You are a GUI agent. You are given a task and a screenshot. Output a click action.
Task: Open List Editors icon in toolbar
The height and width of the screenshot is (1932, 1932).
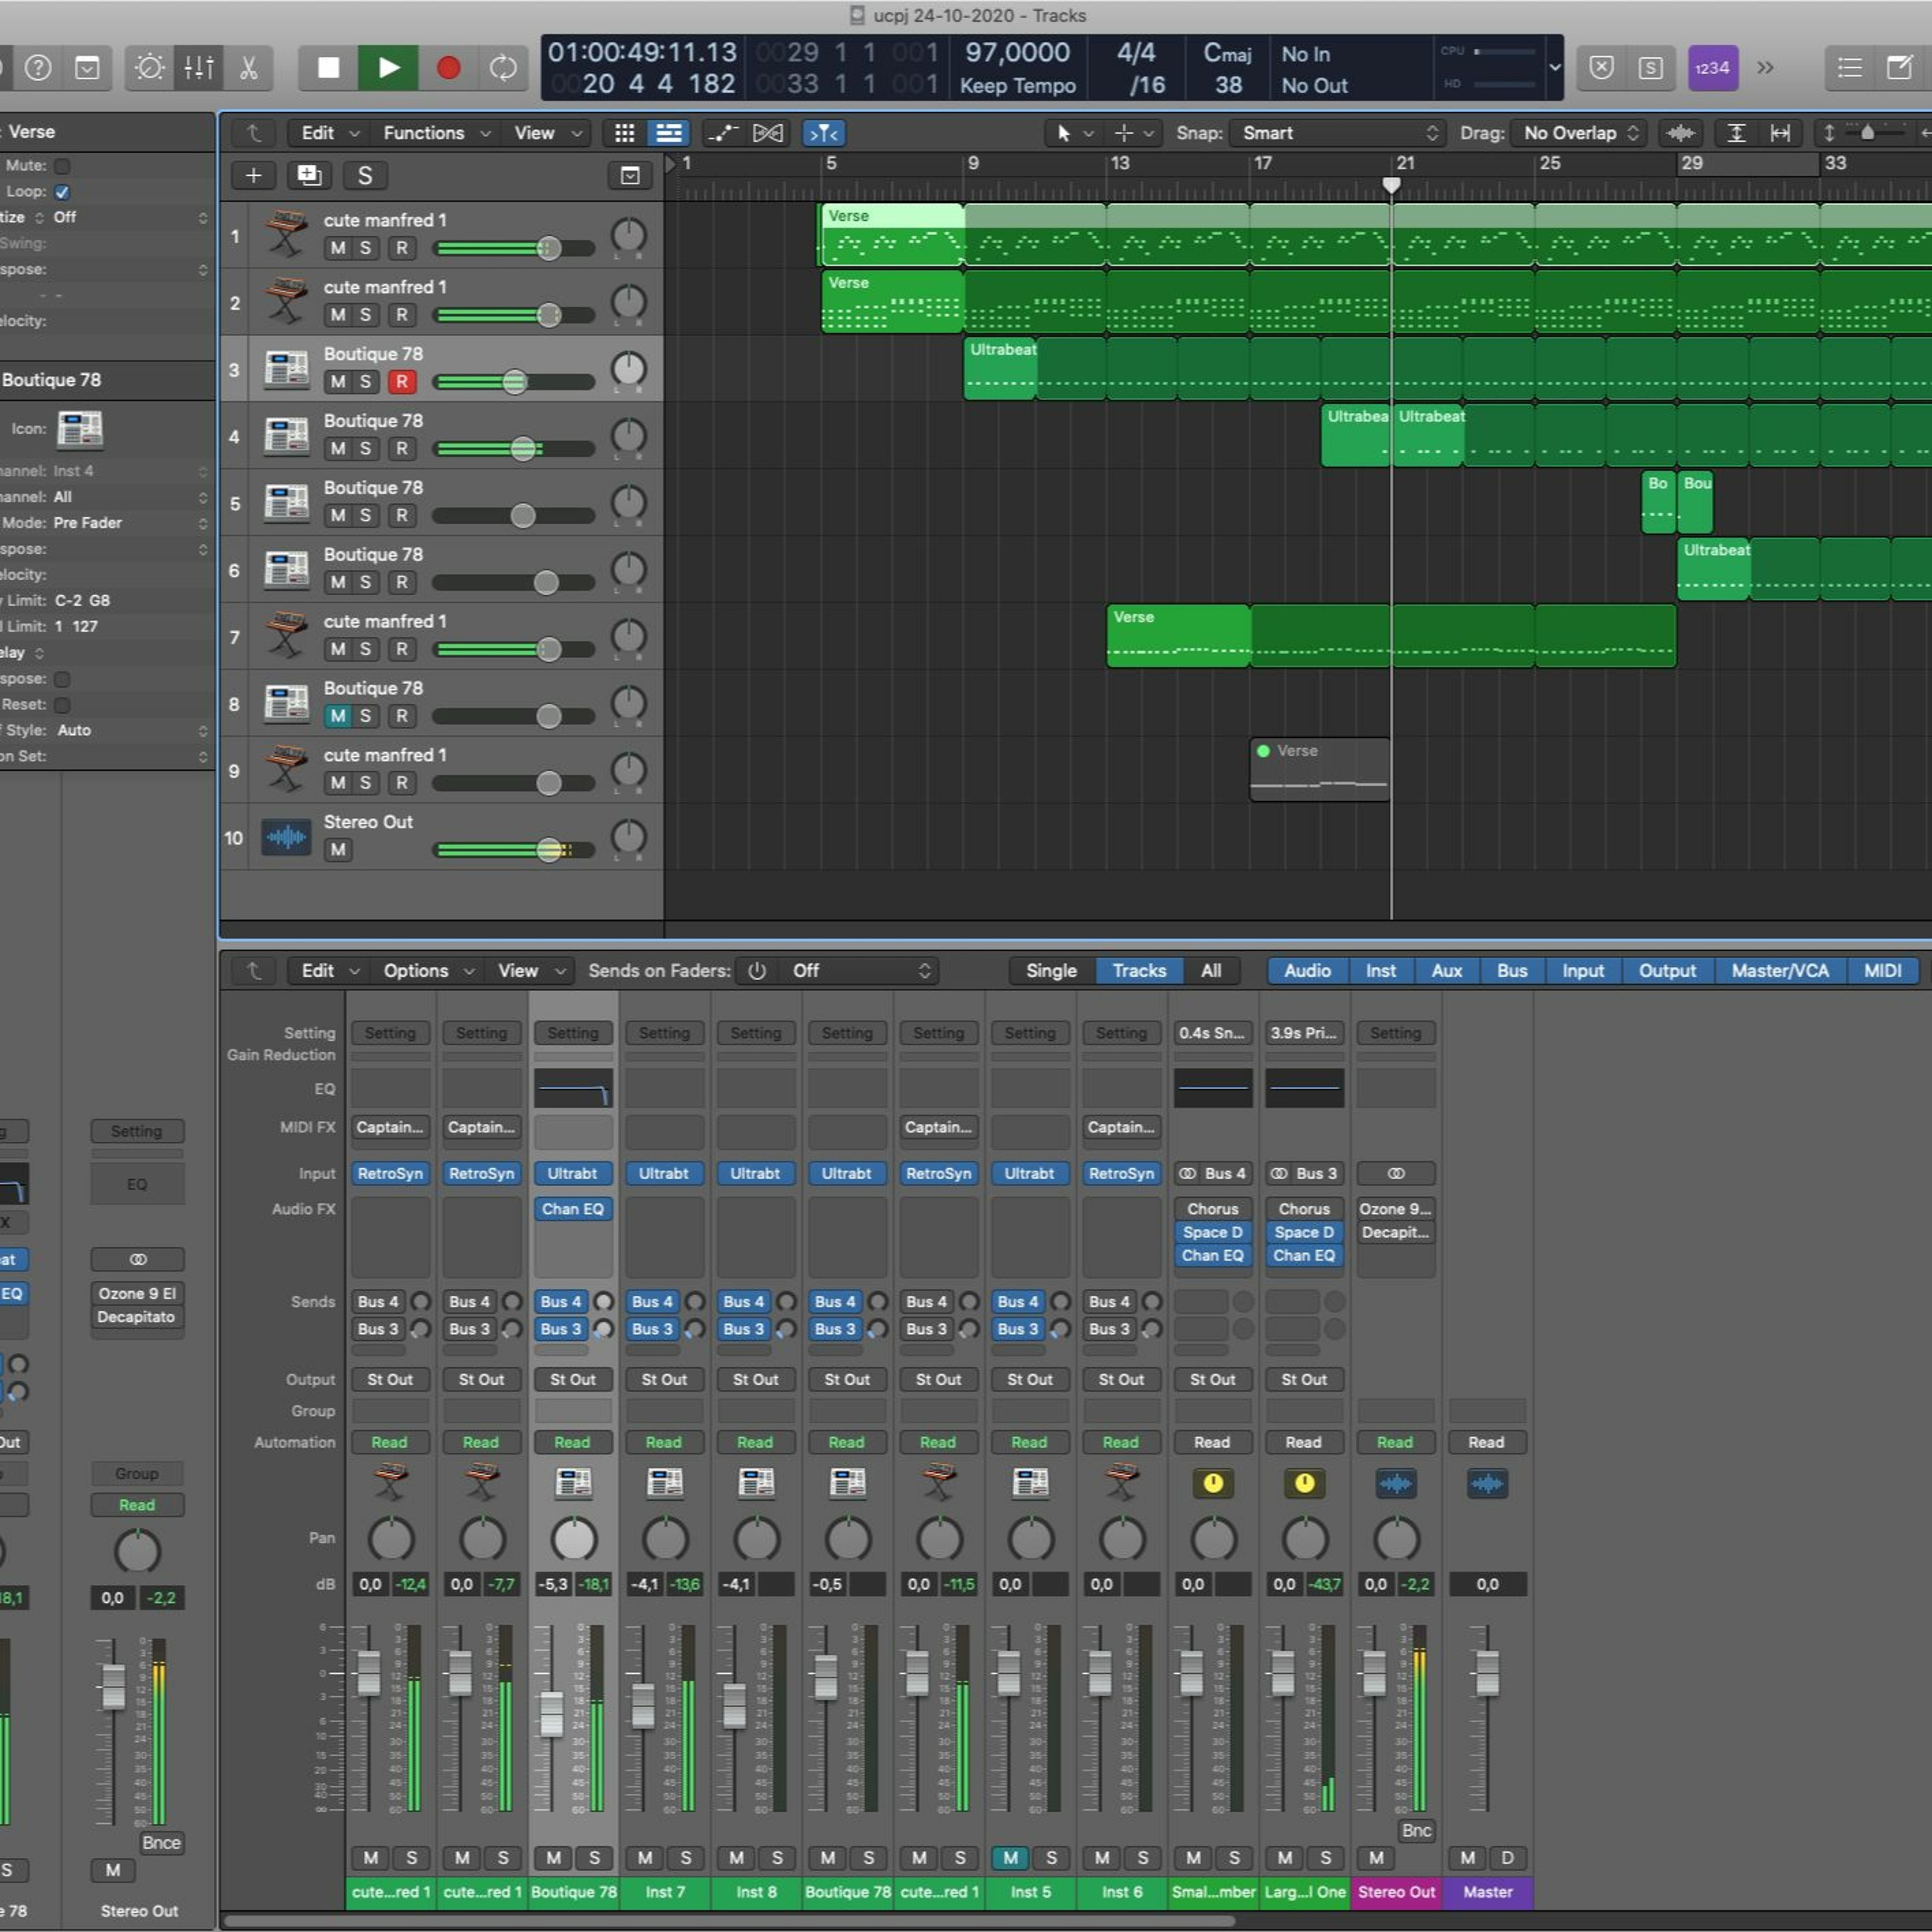pyautogui.click(x=1849, y=68)
